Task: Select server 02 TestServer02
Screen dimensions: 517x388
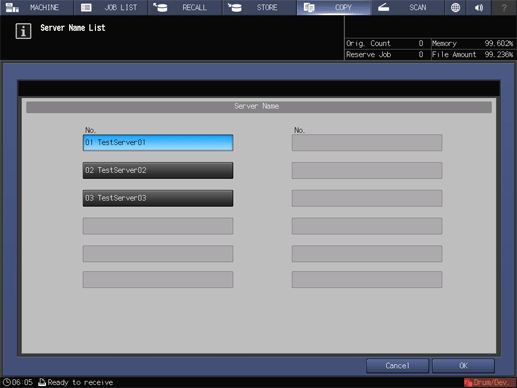Action: pos(158,170)
